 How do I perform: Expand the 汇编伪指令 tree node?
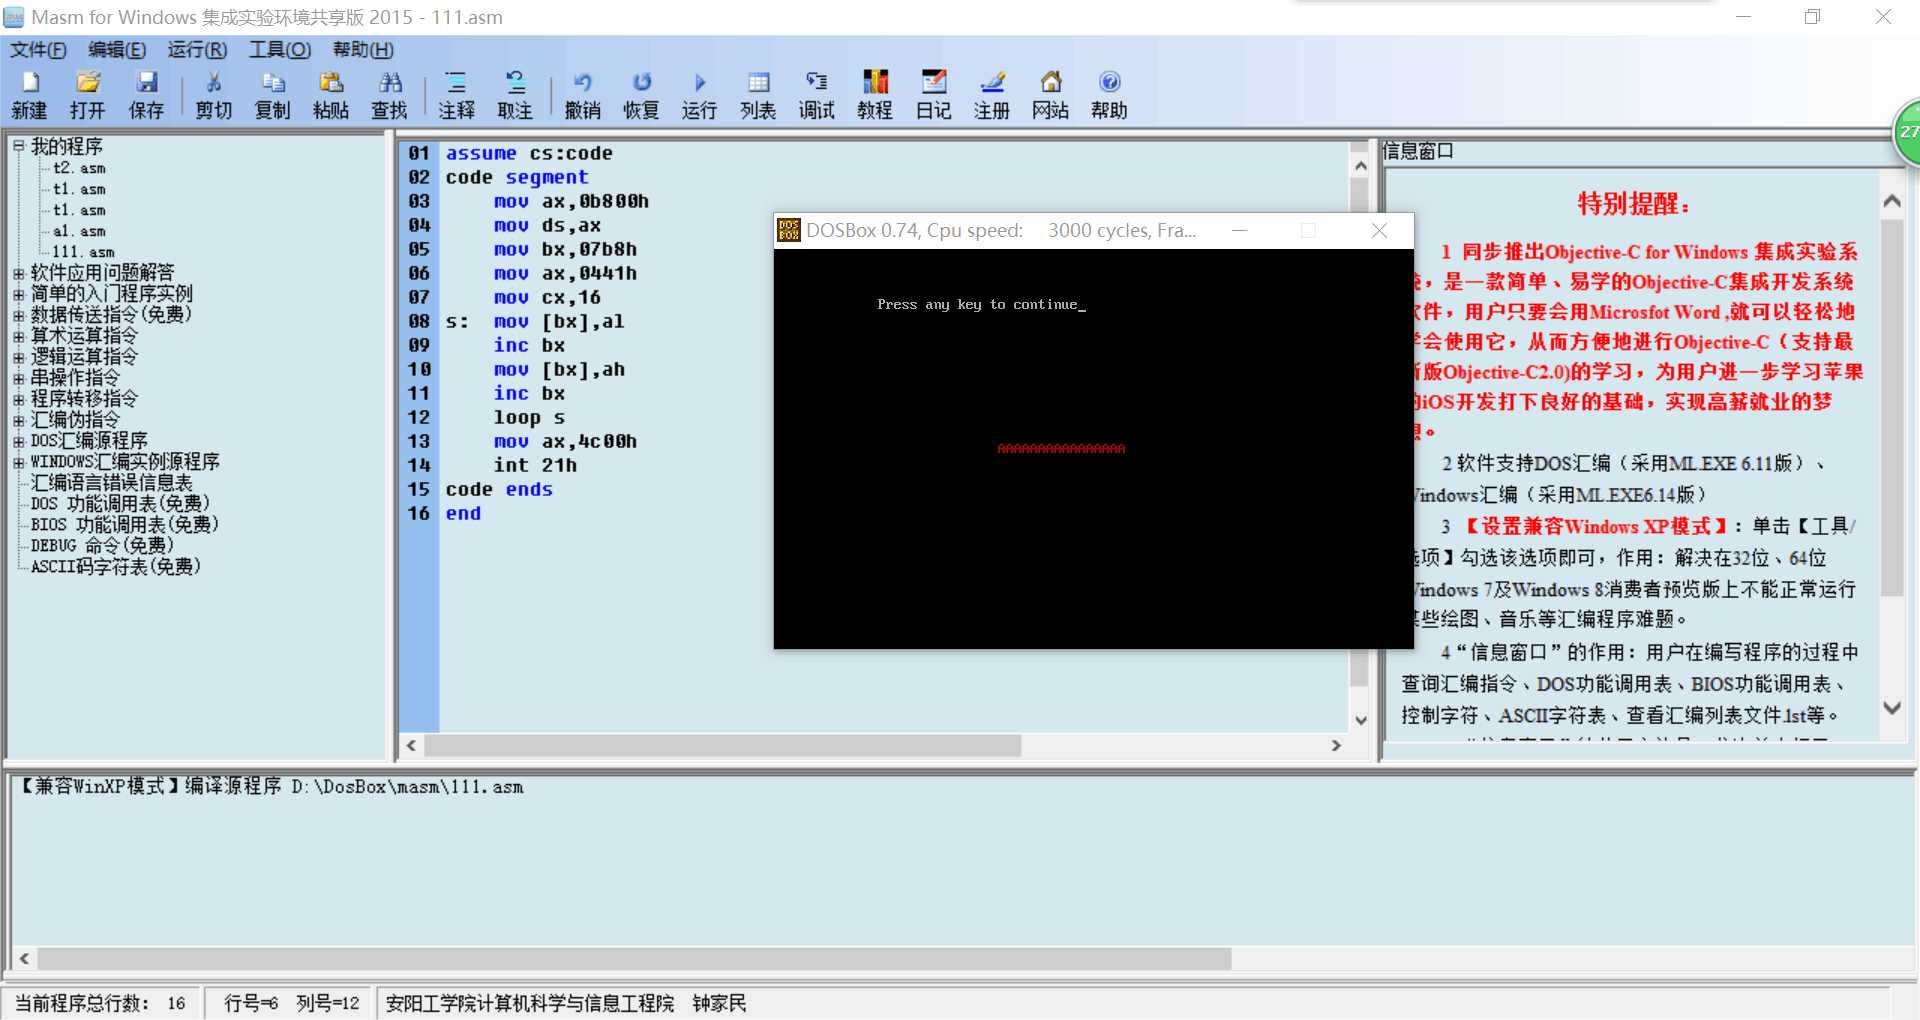coord(18,420)
